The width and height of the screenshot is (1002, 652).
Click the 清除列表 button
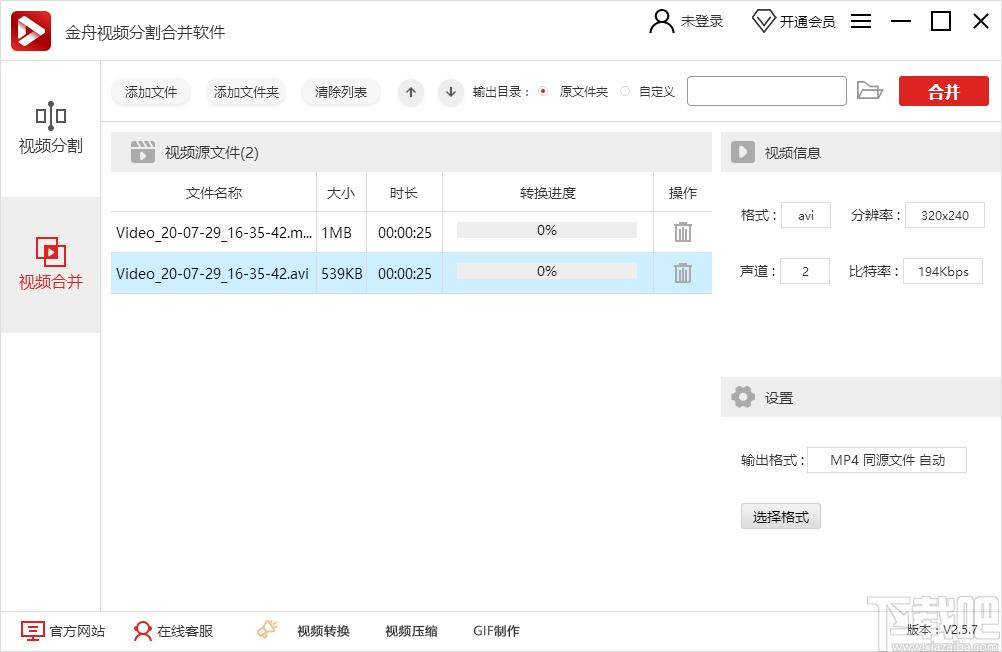point(341,92)
